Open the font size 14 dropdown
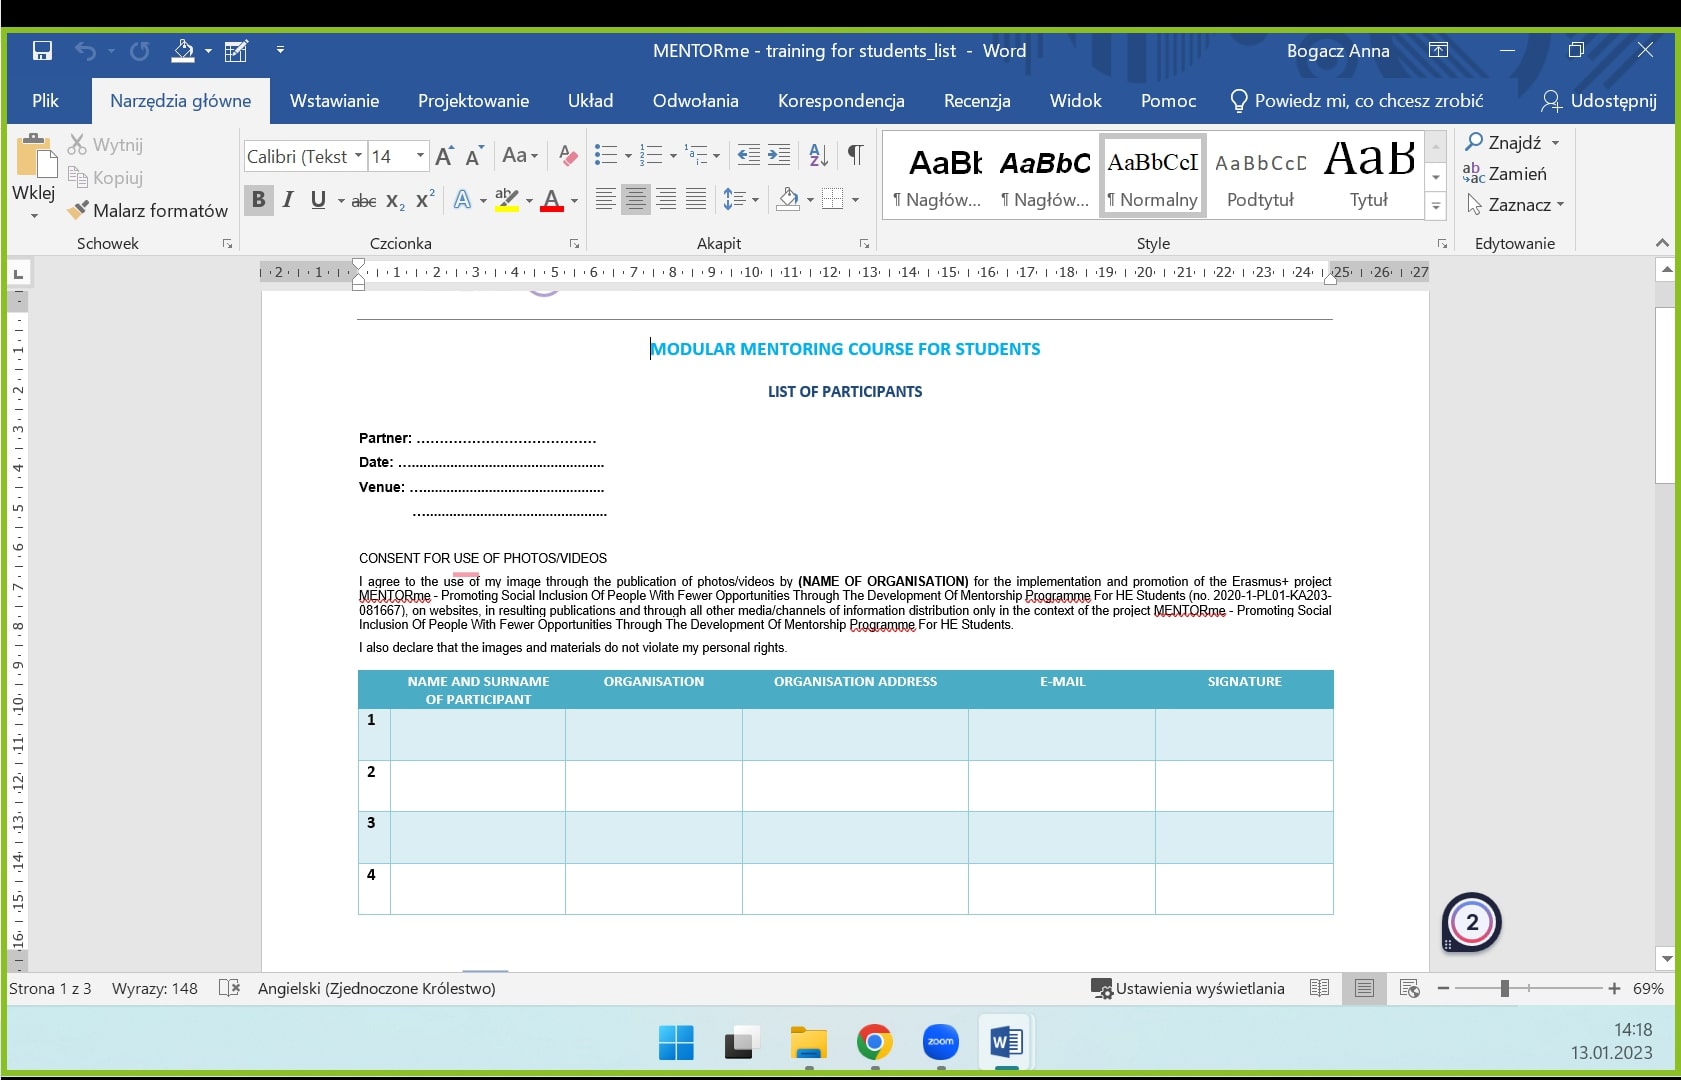The height and width of the screenshot is (1080, 1681). pos(420,156)
